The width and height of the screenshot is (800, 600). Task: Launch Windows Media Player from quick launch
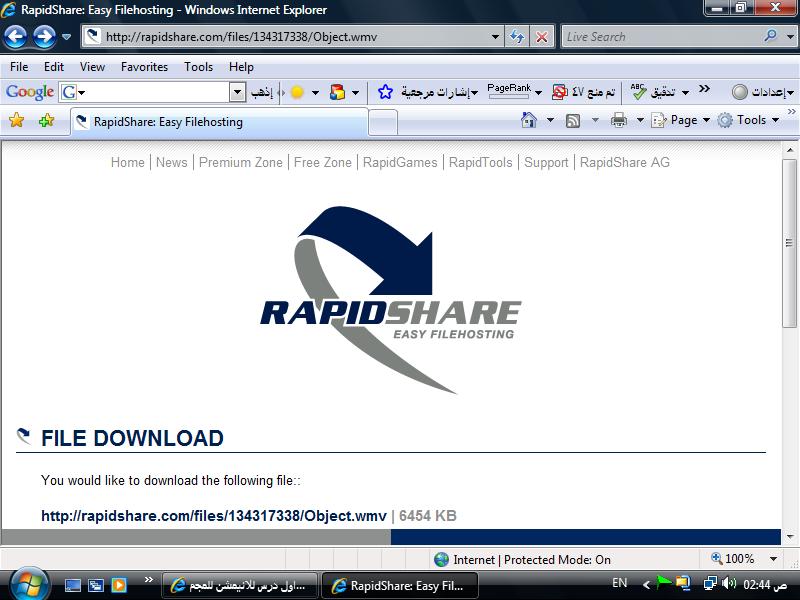tap(119, 585)
